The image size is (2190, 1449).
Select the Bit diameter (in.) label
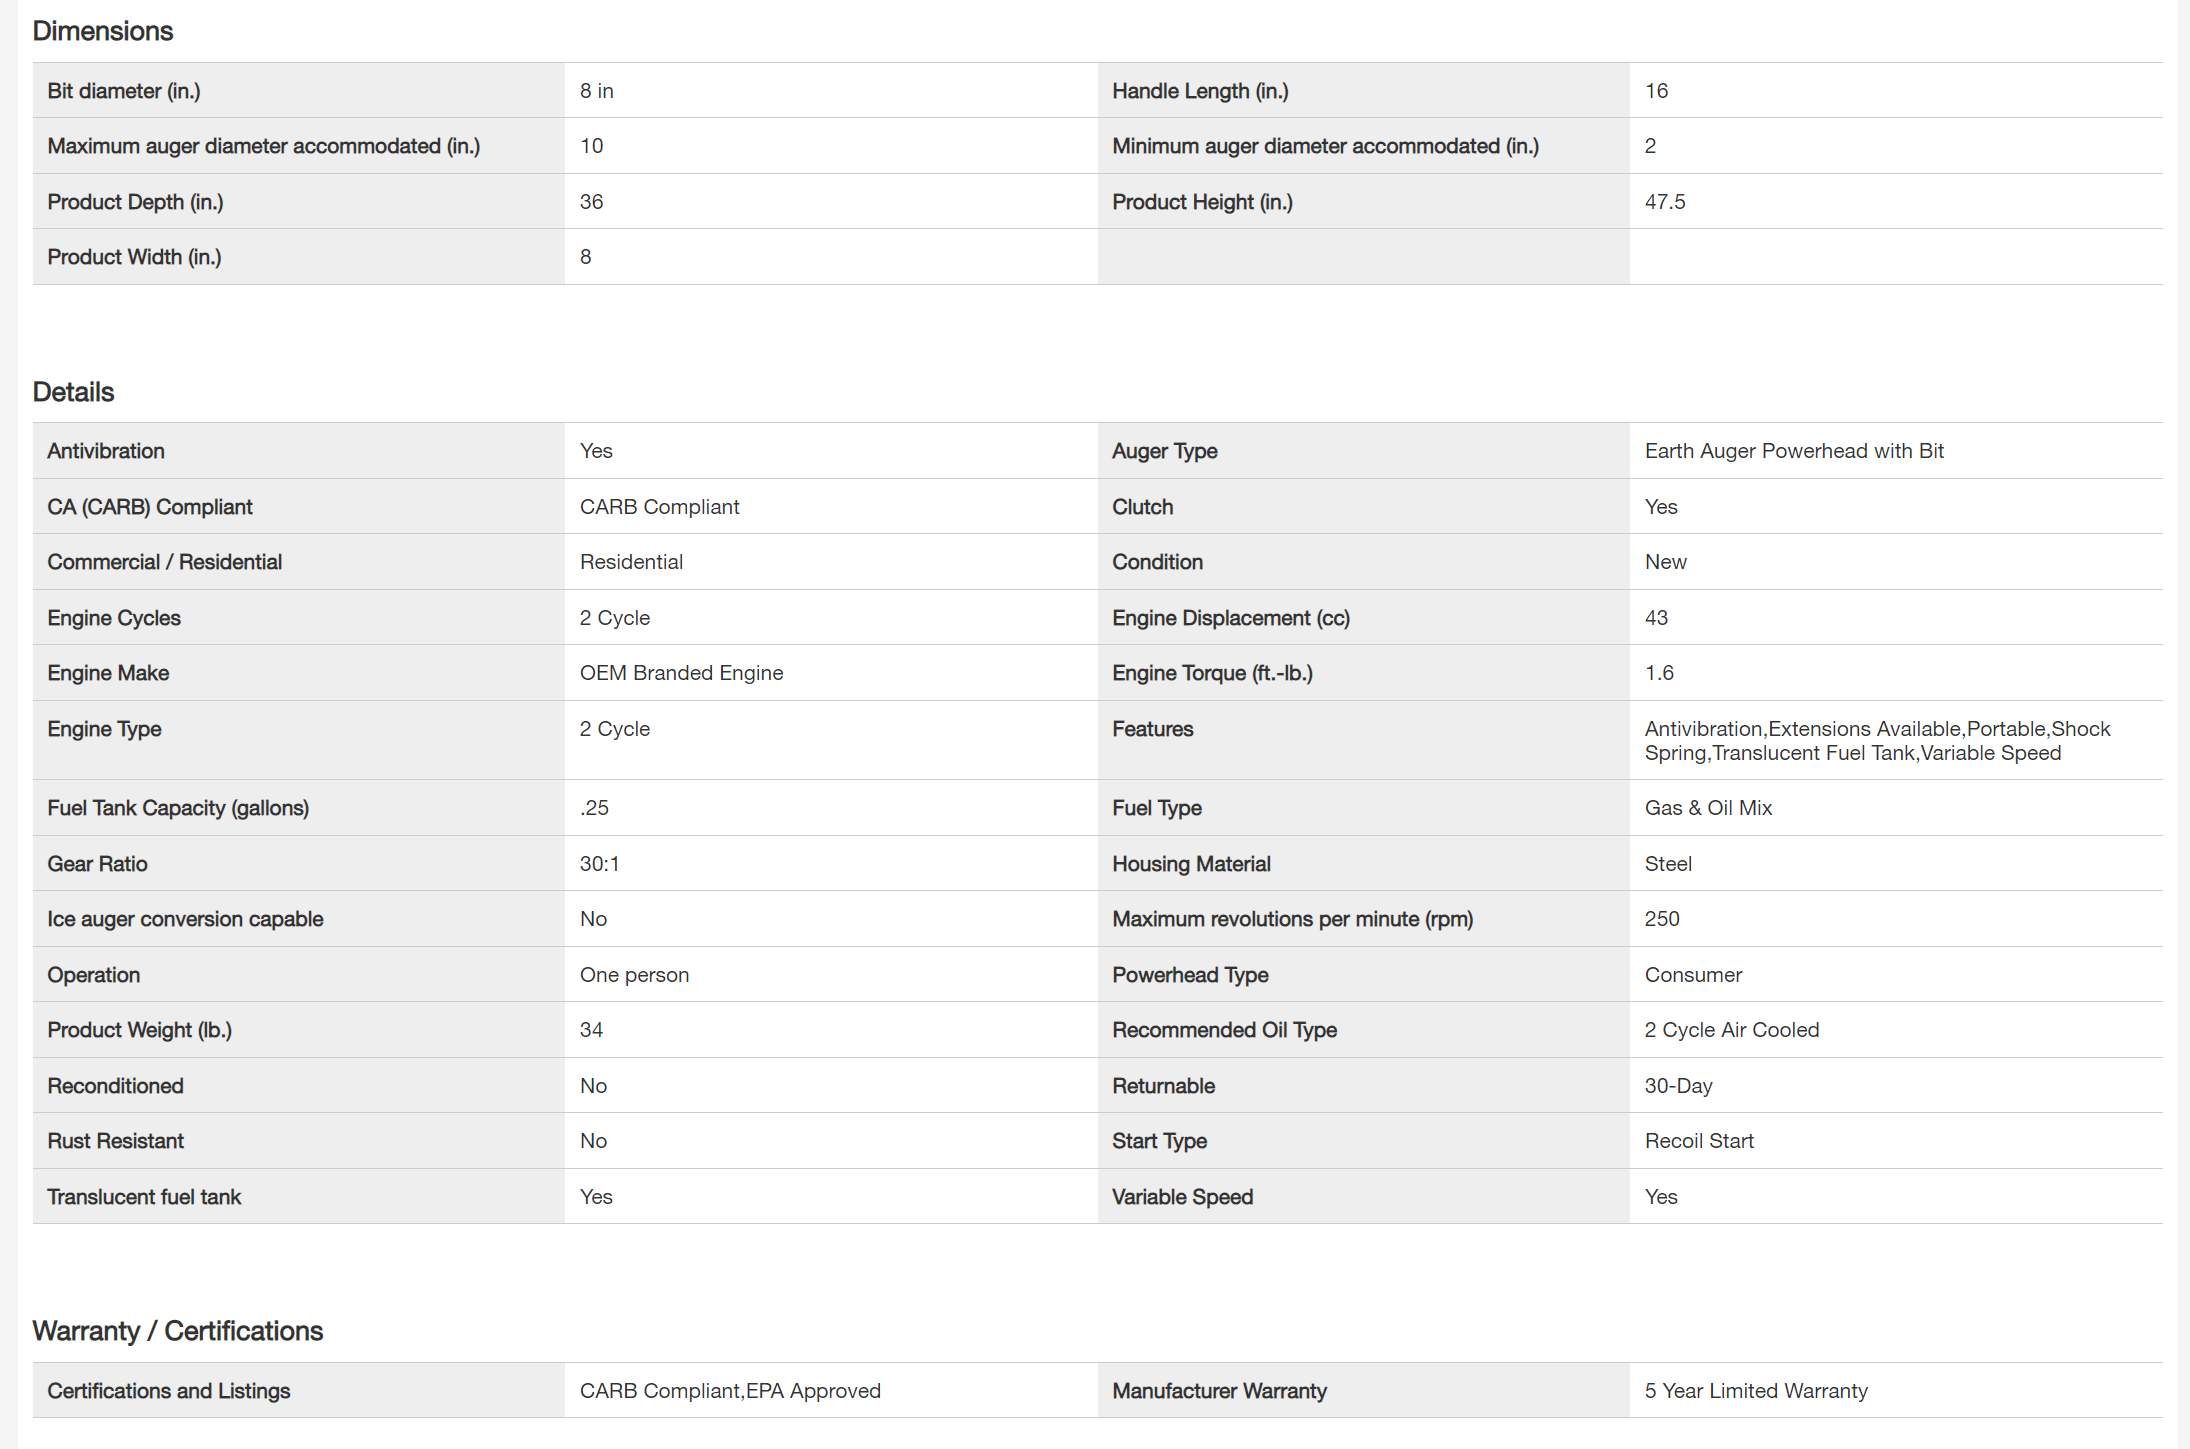tap(124, 91)
